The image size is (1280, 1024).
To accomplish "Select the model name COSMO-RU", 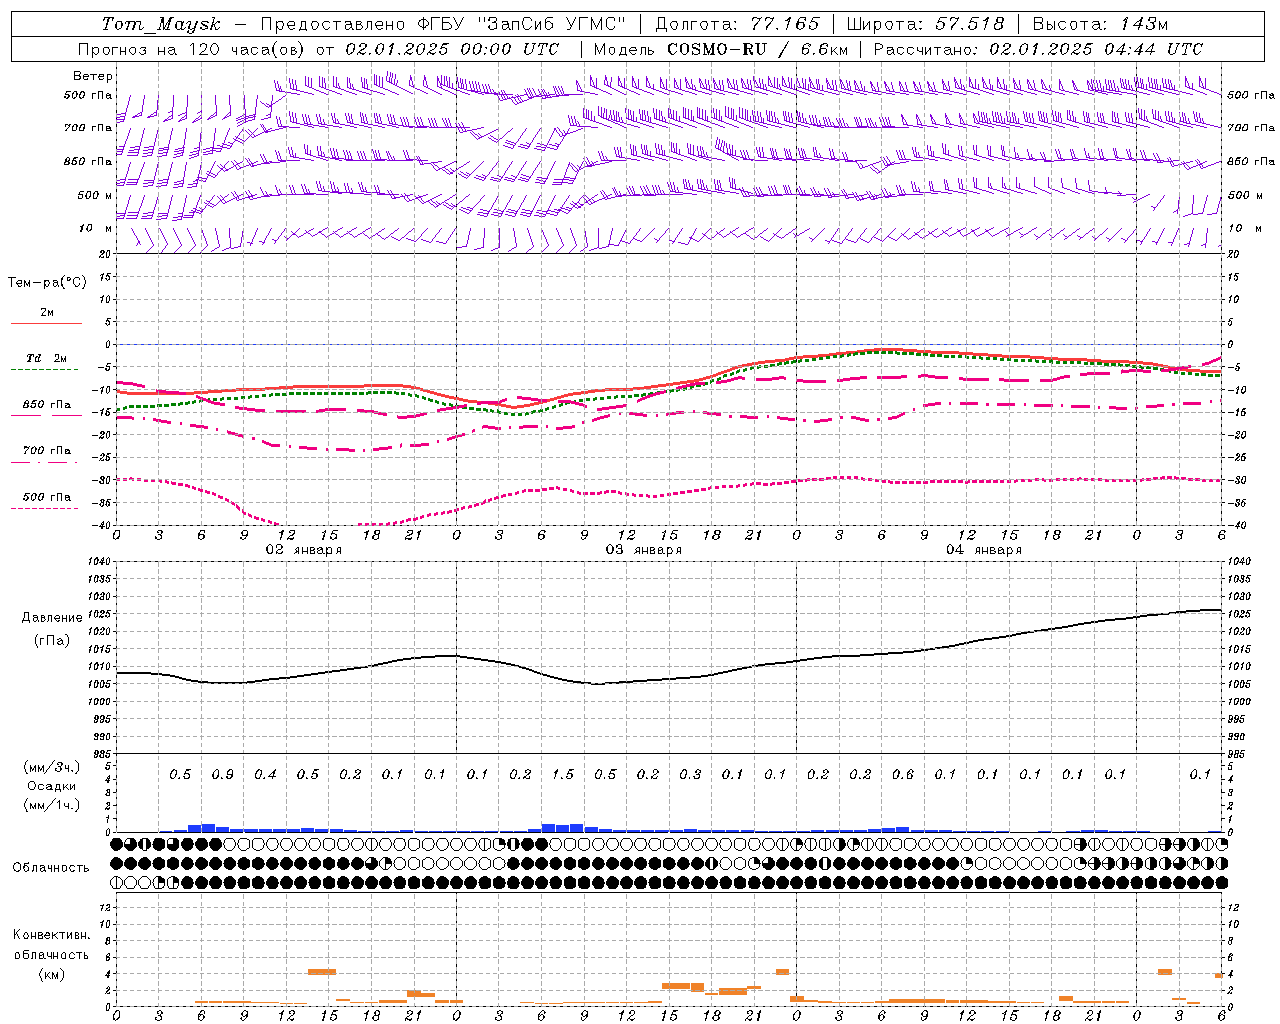I will point(716,49).
